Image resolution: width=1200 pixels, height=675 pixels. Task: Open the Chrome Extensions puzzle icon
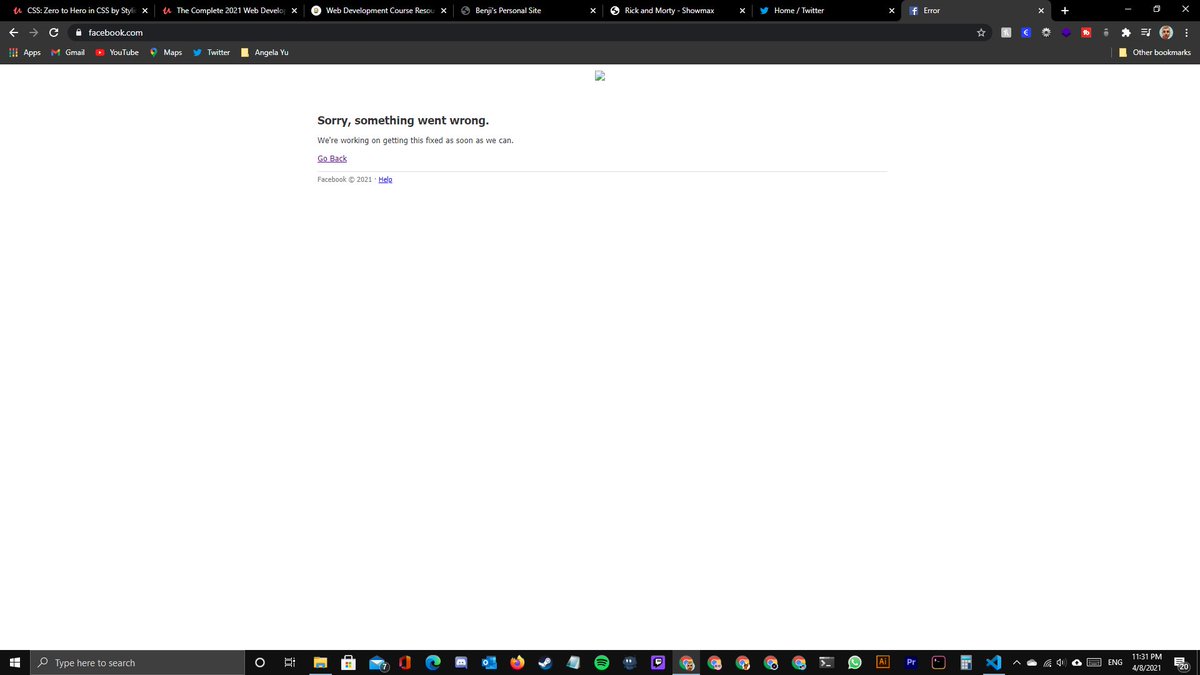coord(1125,32)
